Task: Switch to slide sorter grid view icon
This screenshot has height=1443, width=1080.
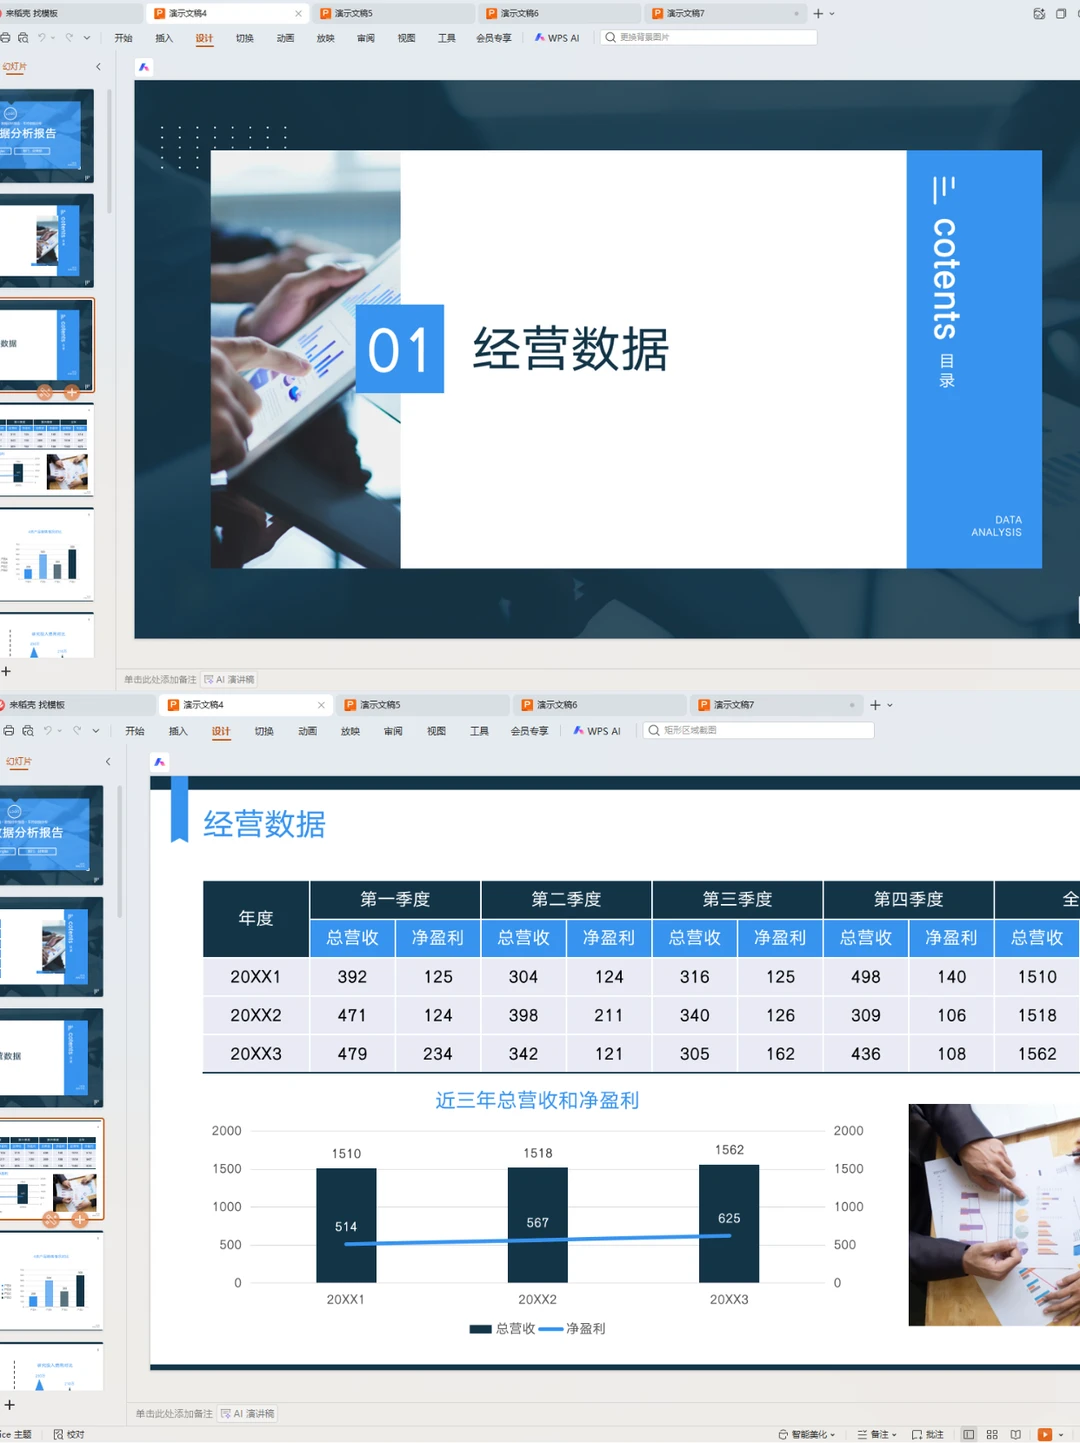Action: pos(992,1434)
